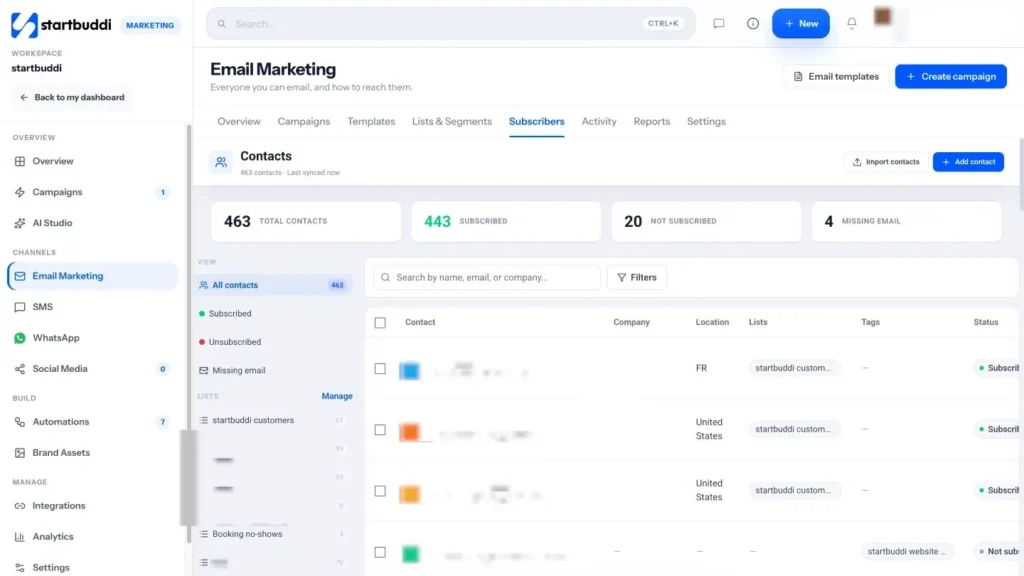Screen dimensions: 1024x576
Task: Check the yellow avatar contact row checkbox
Action: pyautogui.click(x=380, y=491)
